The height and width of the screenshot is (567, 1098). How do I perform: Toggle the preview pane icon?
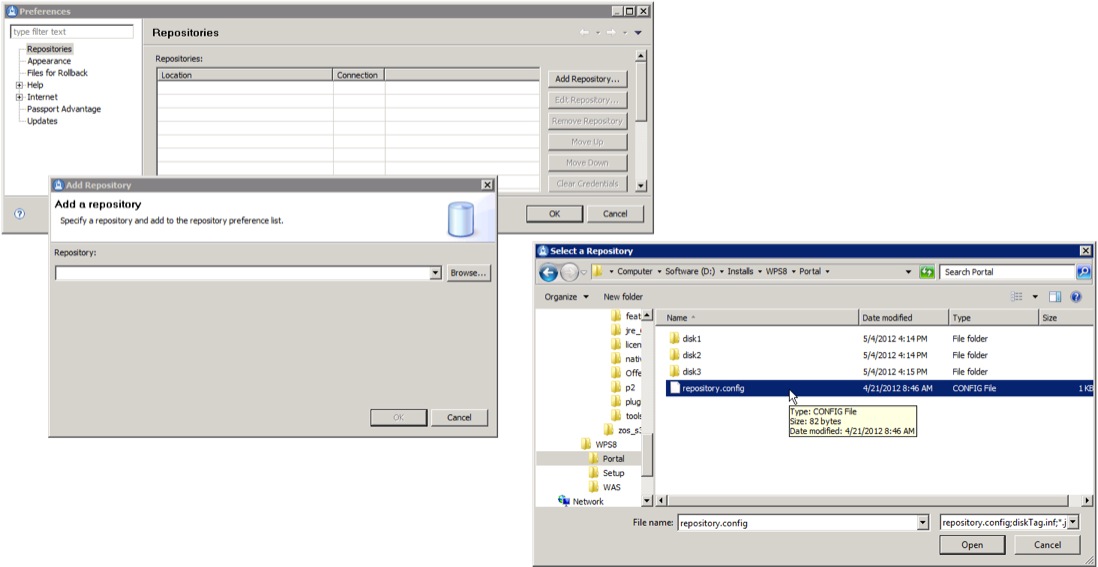point(1055,297)
